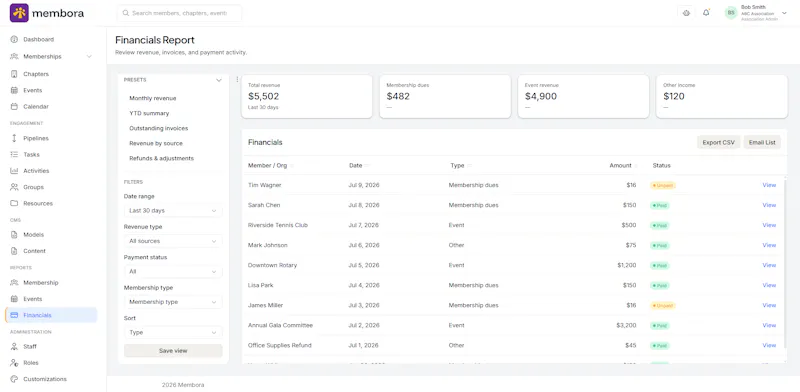Open the Membership type dropdown
Image resolution: width=800 pixels, height=392 pixels.
173,302
